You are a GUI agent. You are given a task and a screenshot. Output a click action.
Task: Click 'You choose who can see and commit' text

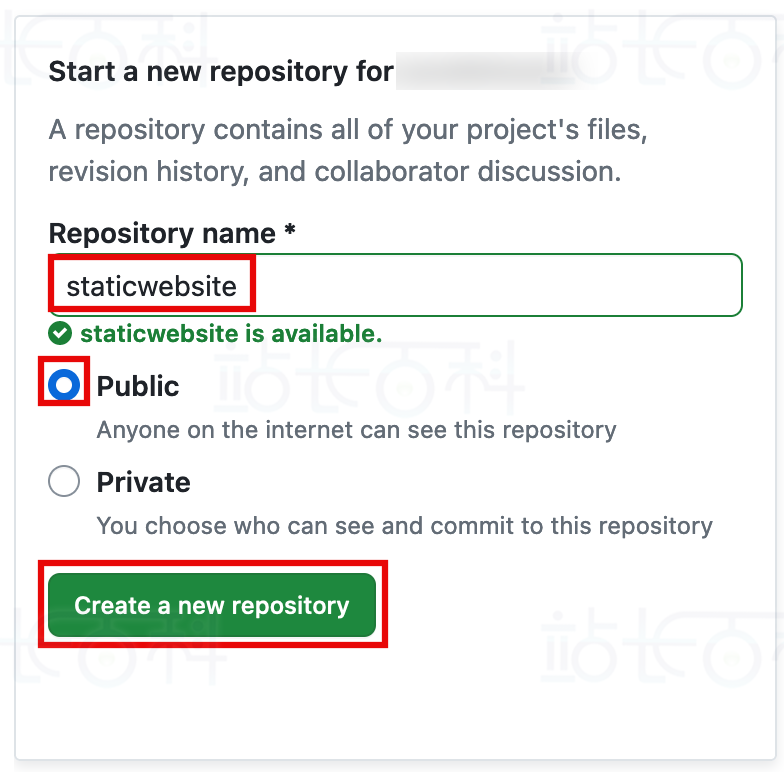tap(404, 526)
